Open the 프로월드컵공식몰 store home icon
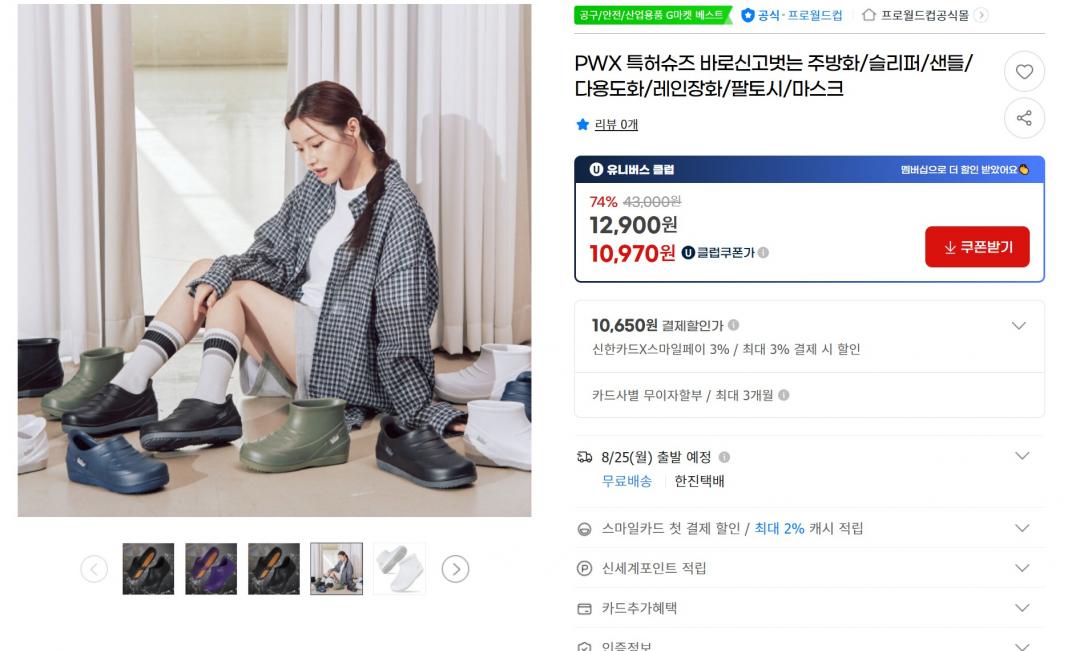The height and width of the screenshot is (651, 1080). point(869,15)
